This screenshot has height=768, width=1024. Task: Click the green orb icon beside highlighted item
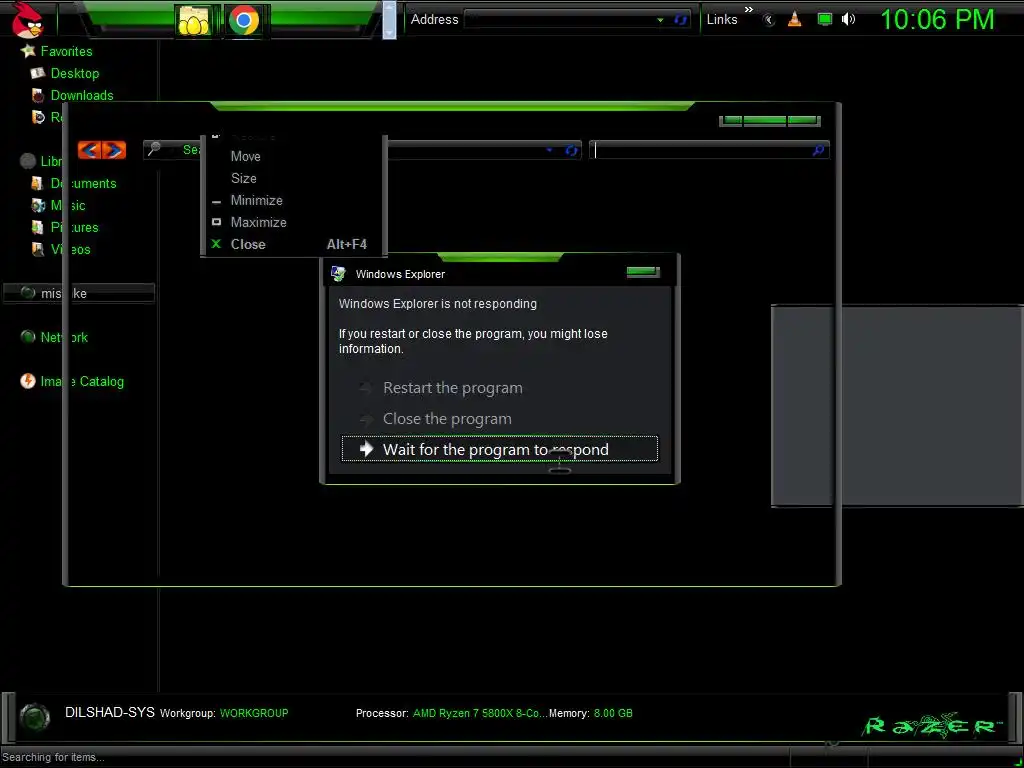point(27,293)
